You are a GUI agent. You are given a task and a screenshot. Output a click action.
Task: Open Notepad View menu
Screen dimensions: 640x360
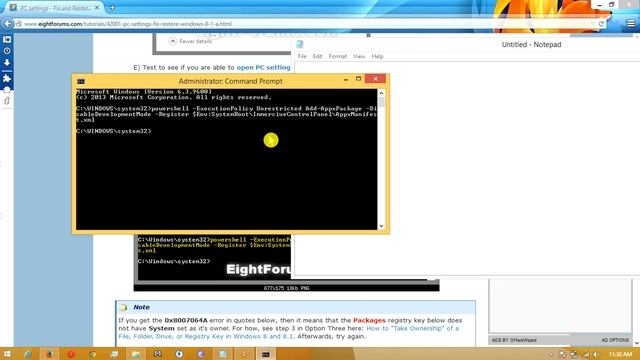359,56
